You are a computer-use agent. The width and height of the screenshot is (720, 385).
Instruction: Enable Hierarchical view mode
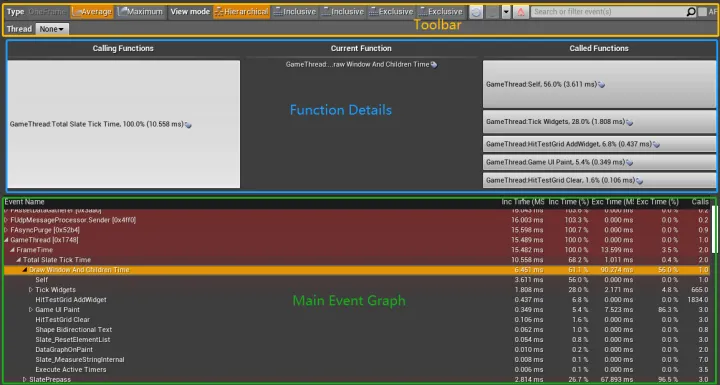pos(242,11)
